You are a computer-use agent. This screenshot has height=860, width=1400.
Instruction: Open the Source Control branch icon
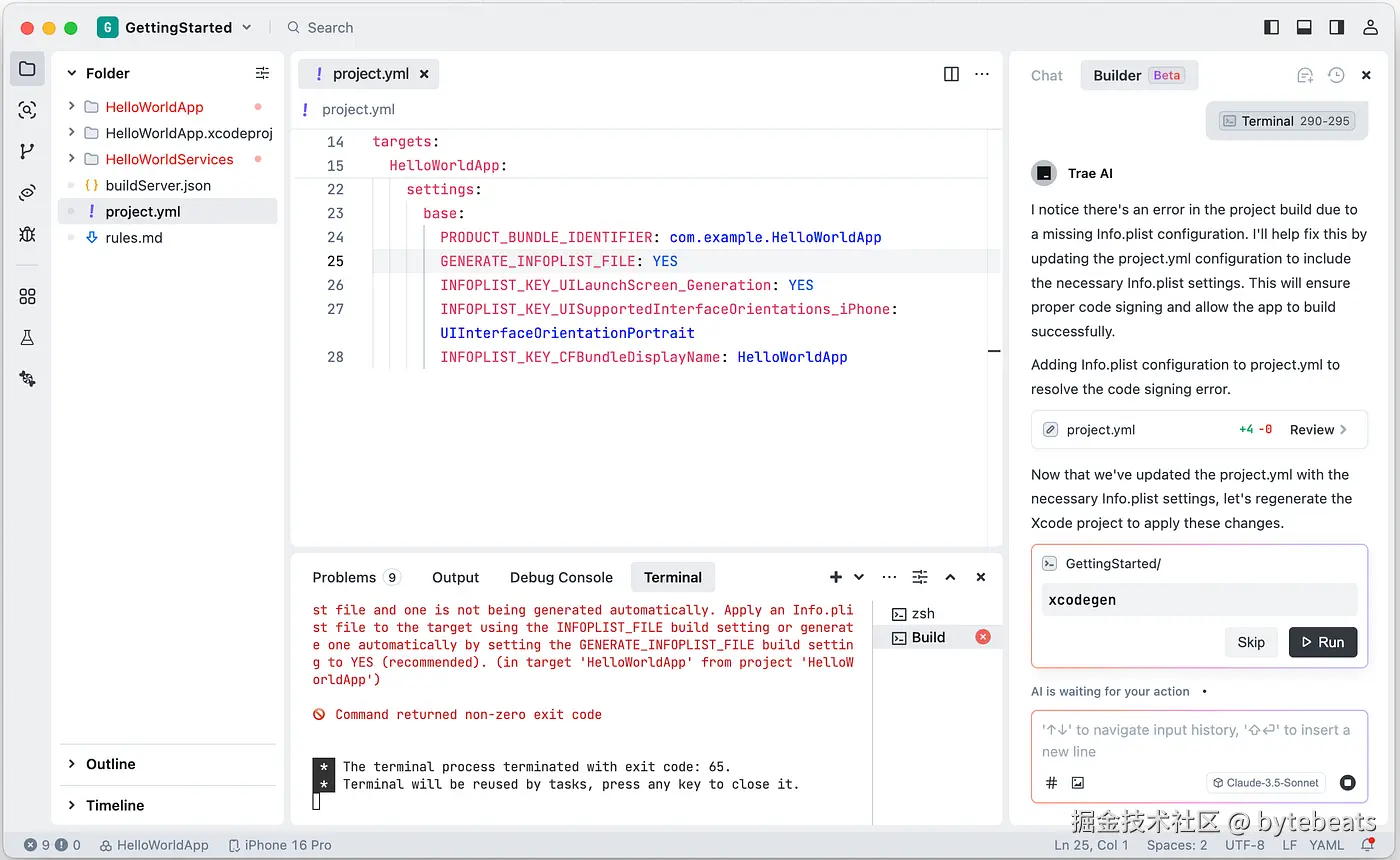(x=27, y=152)
